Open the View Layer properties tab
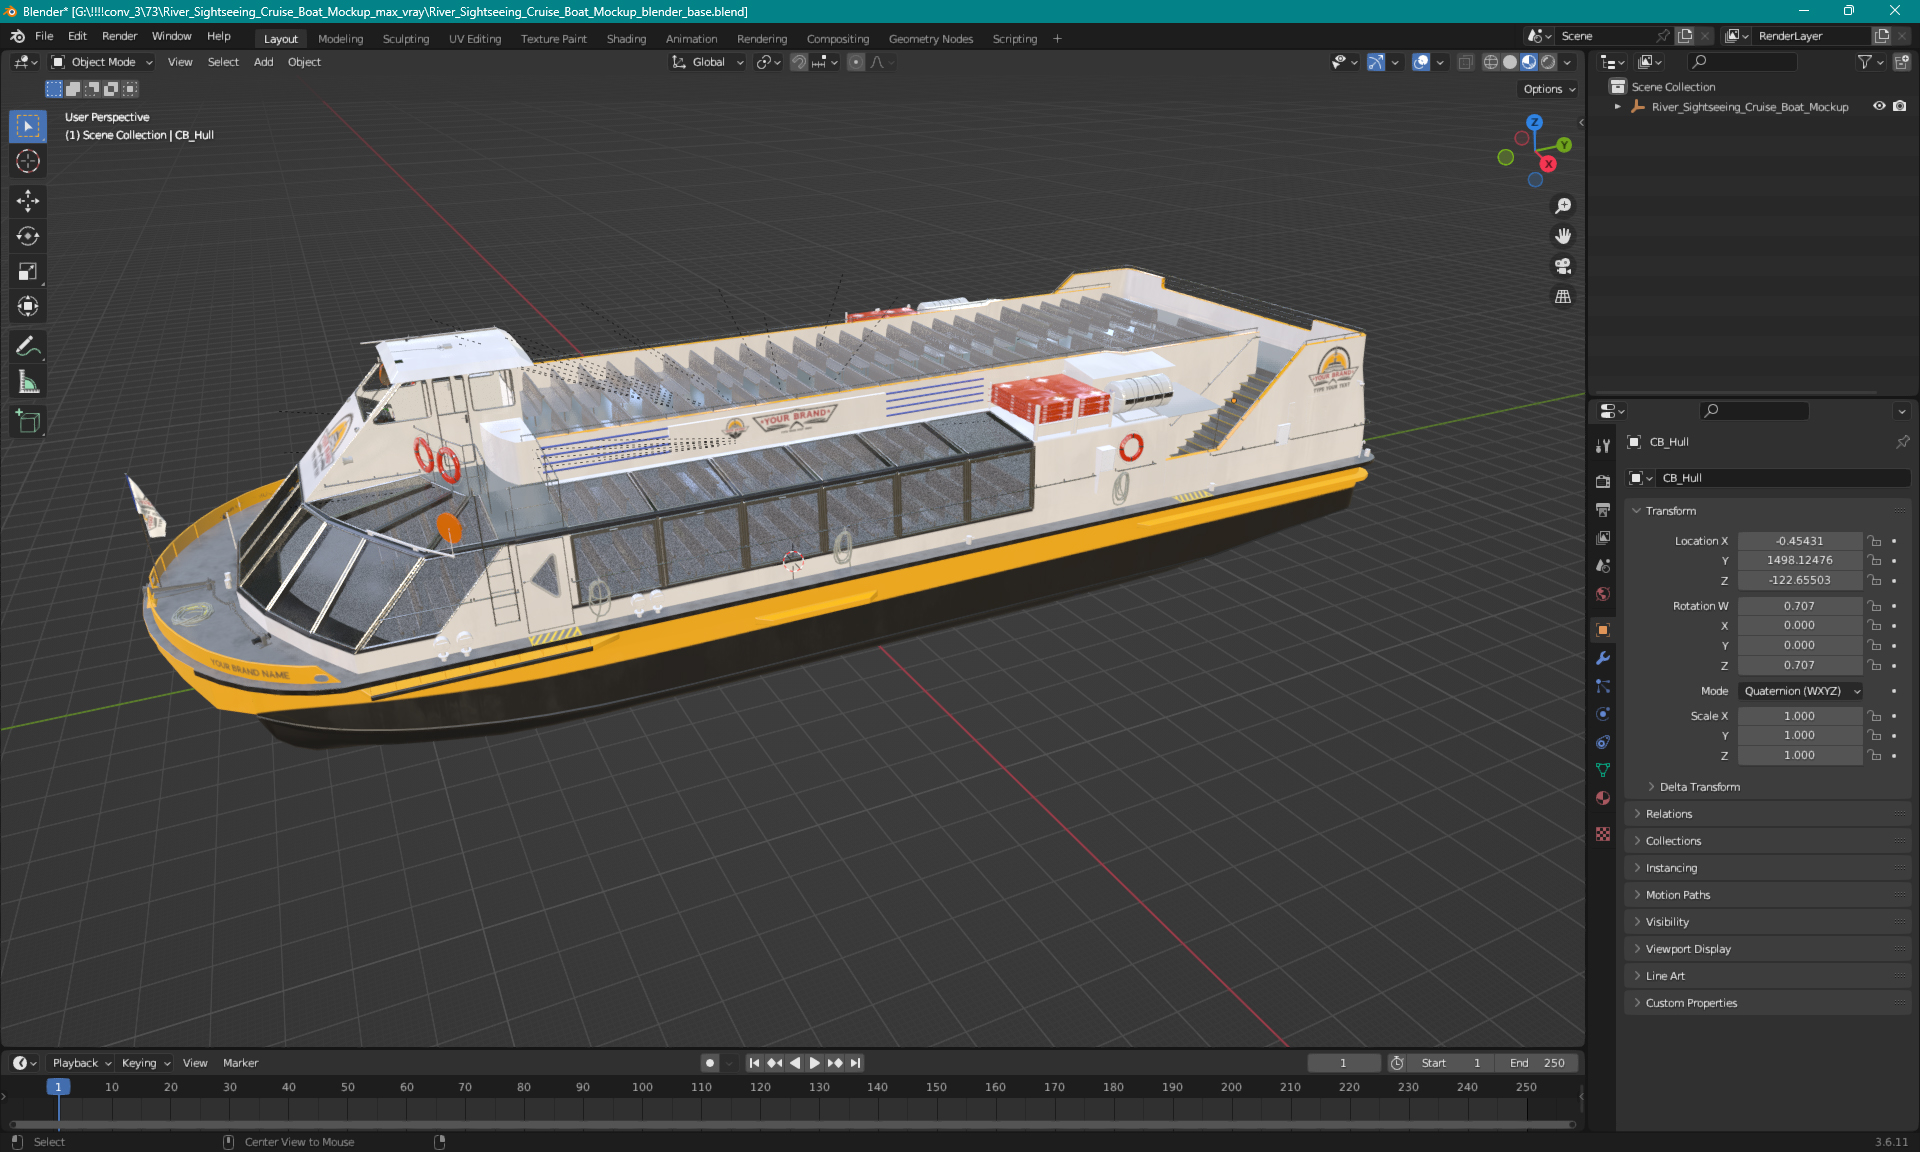The width and height of the screenshot is (1920, 1152). point(1603,537)
